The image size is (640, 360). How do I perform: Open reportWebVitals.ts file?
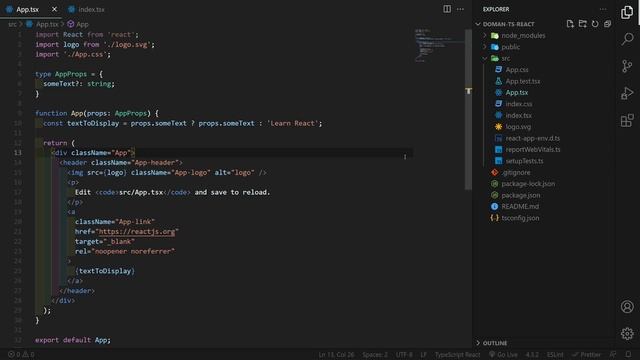point(533,150)
